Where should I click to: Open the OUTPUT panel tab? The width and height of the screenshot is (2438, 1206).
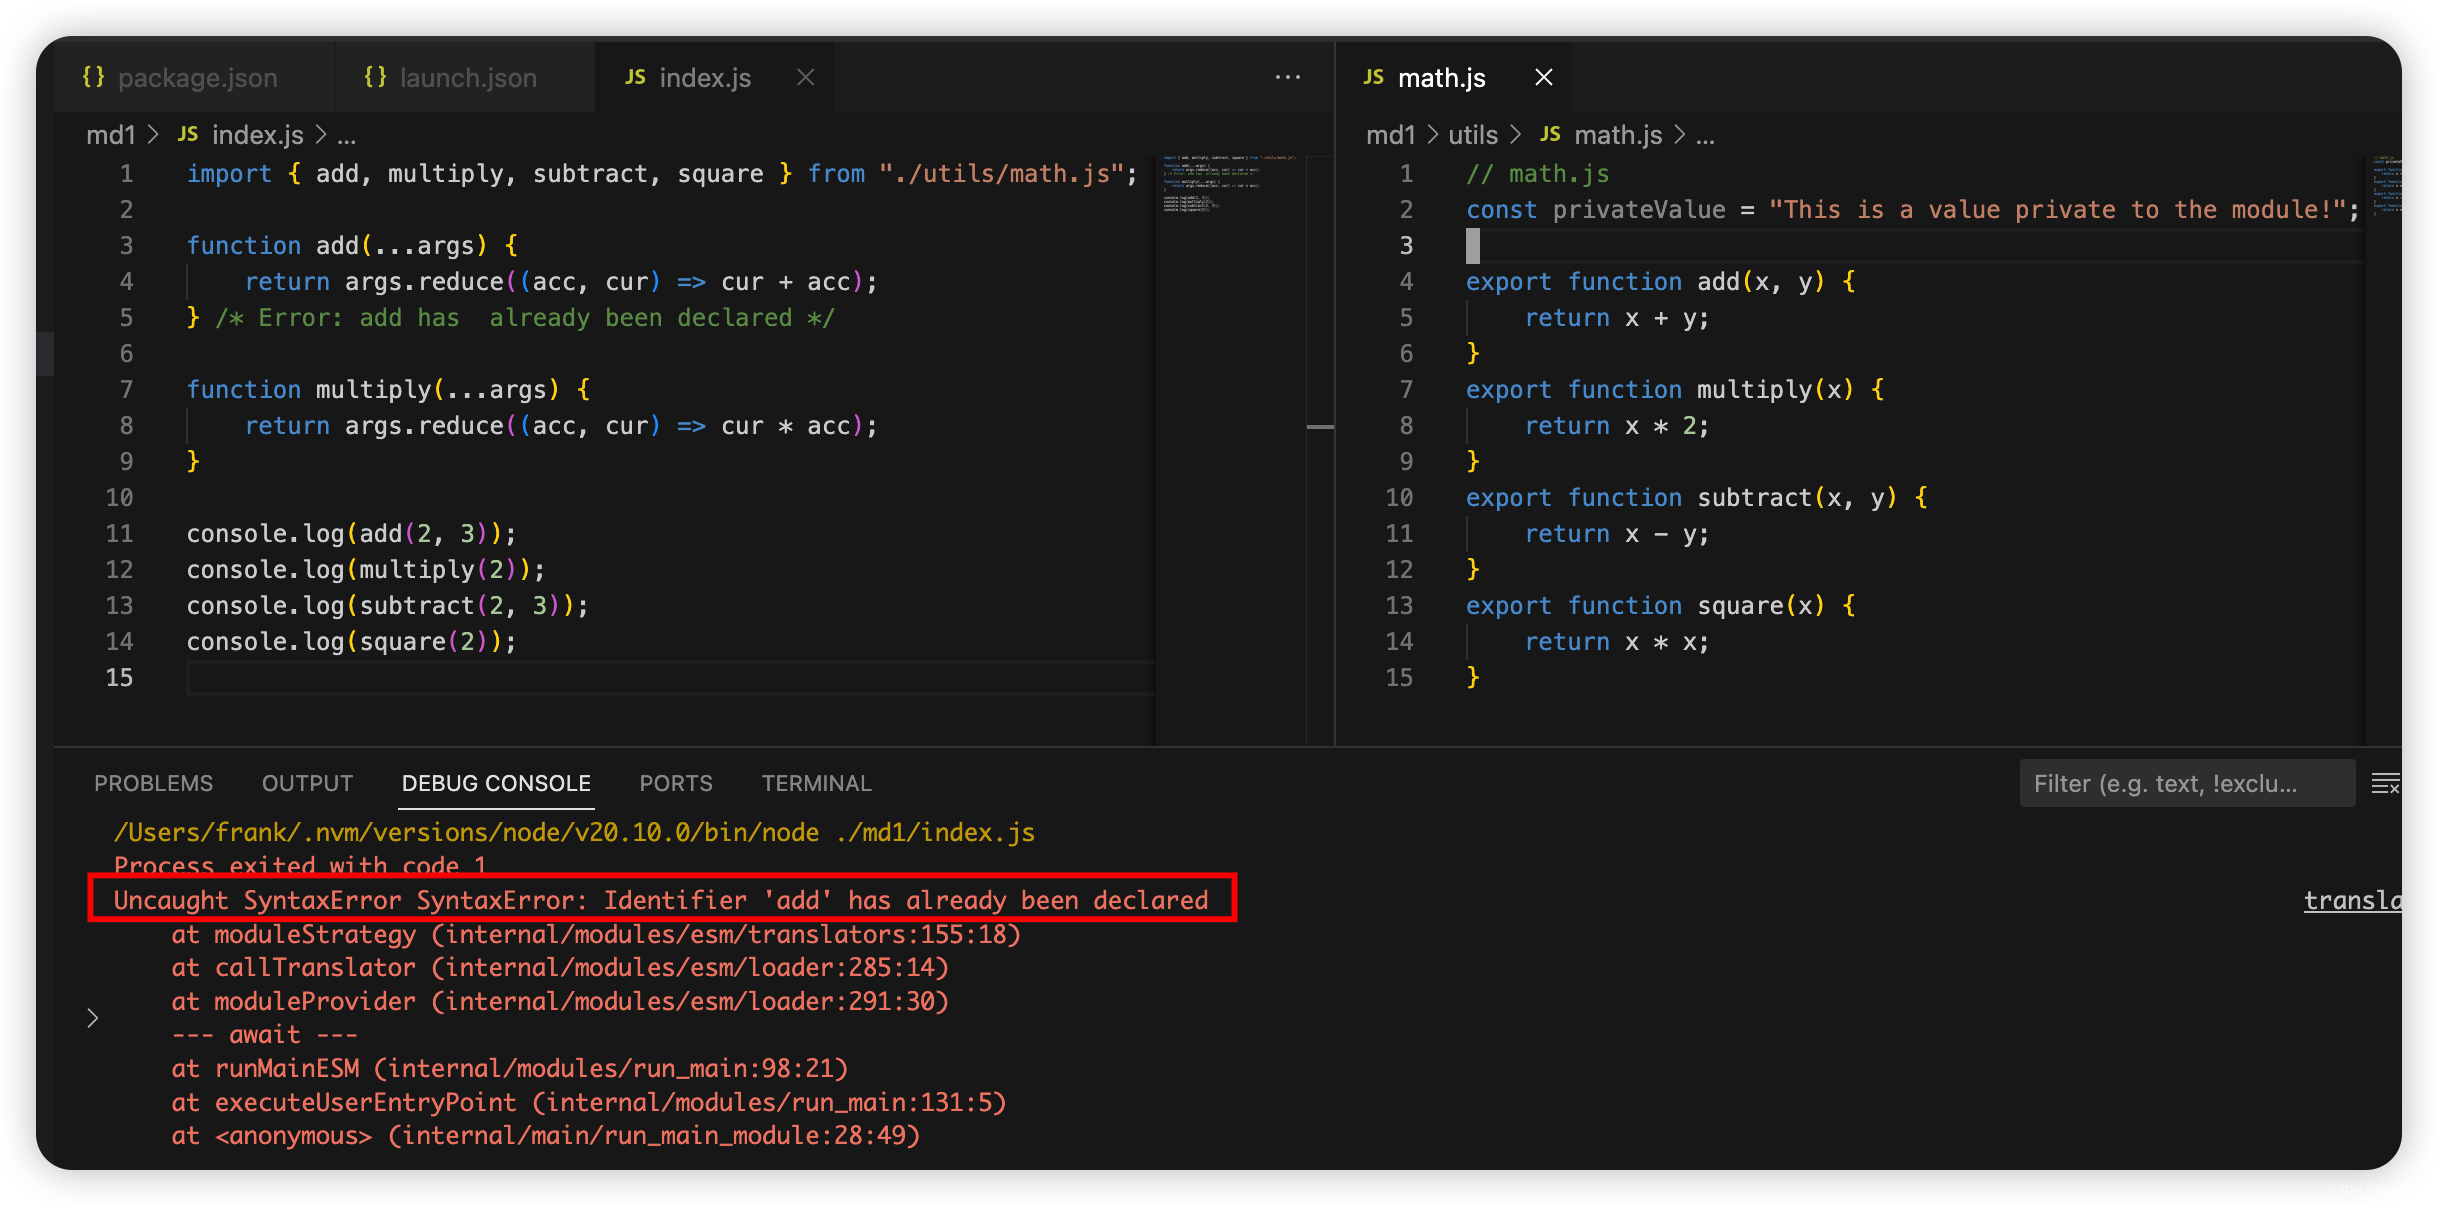click(x=307, y=783)
